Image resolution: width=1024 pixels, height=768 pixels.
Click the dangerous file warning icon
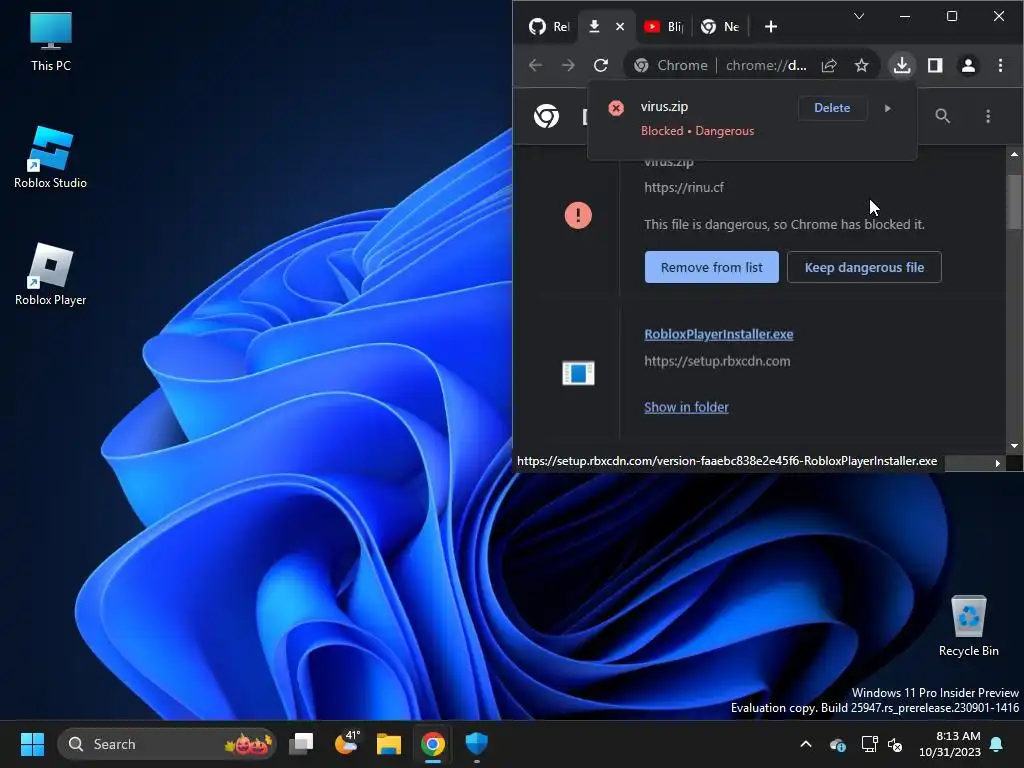578,216
